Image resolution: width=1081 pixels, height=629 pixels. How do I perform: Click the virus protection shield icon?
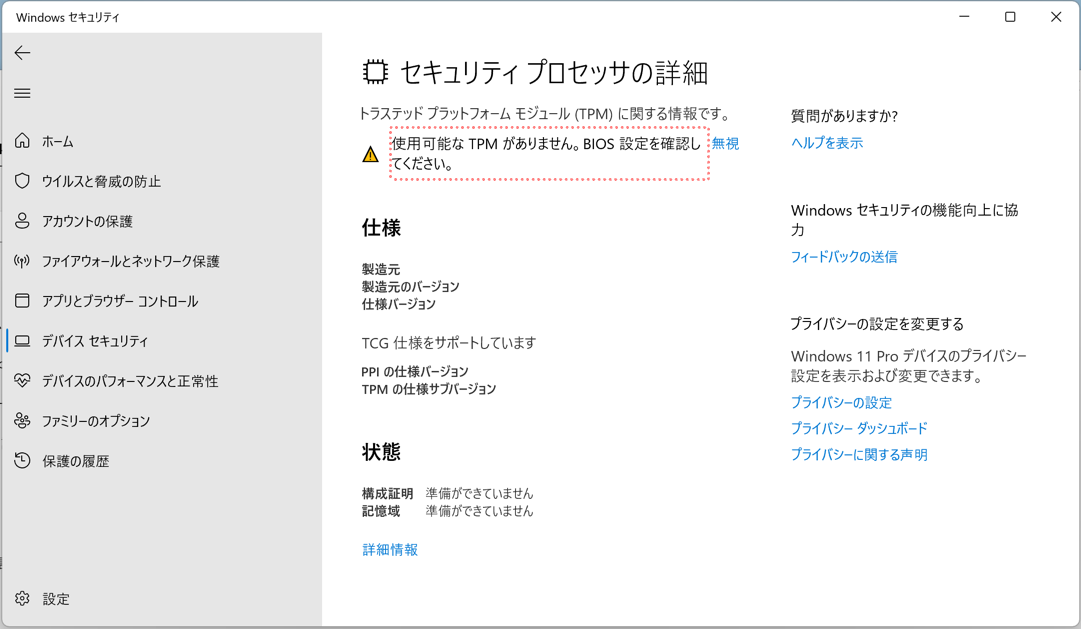coord(22,181)
